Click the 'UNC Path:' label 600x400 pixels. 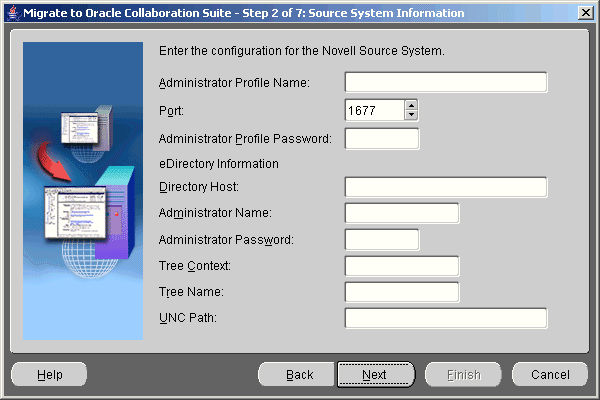[x=188, y=318]
